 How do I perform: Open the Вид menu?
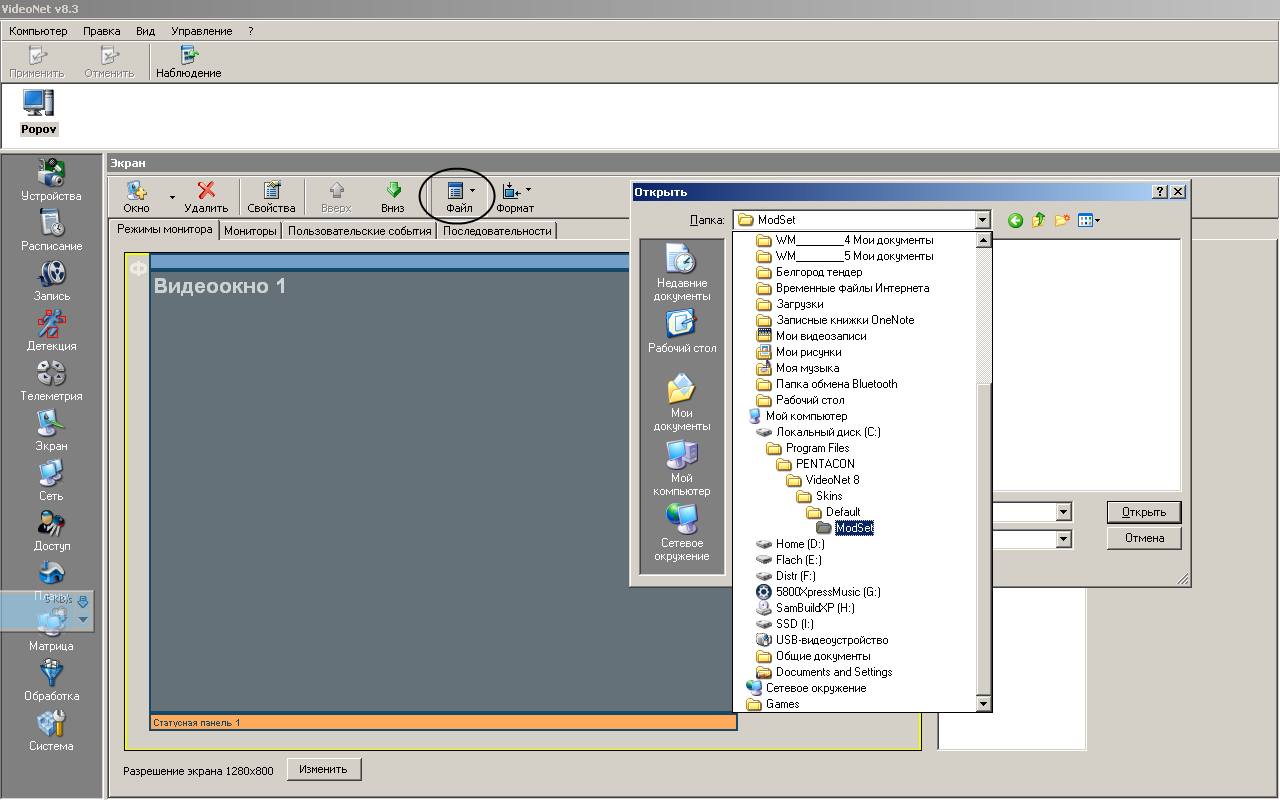145,31
